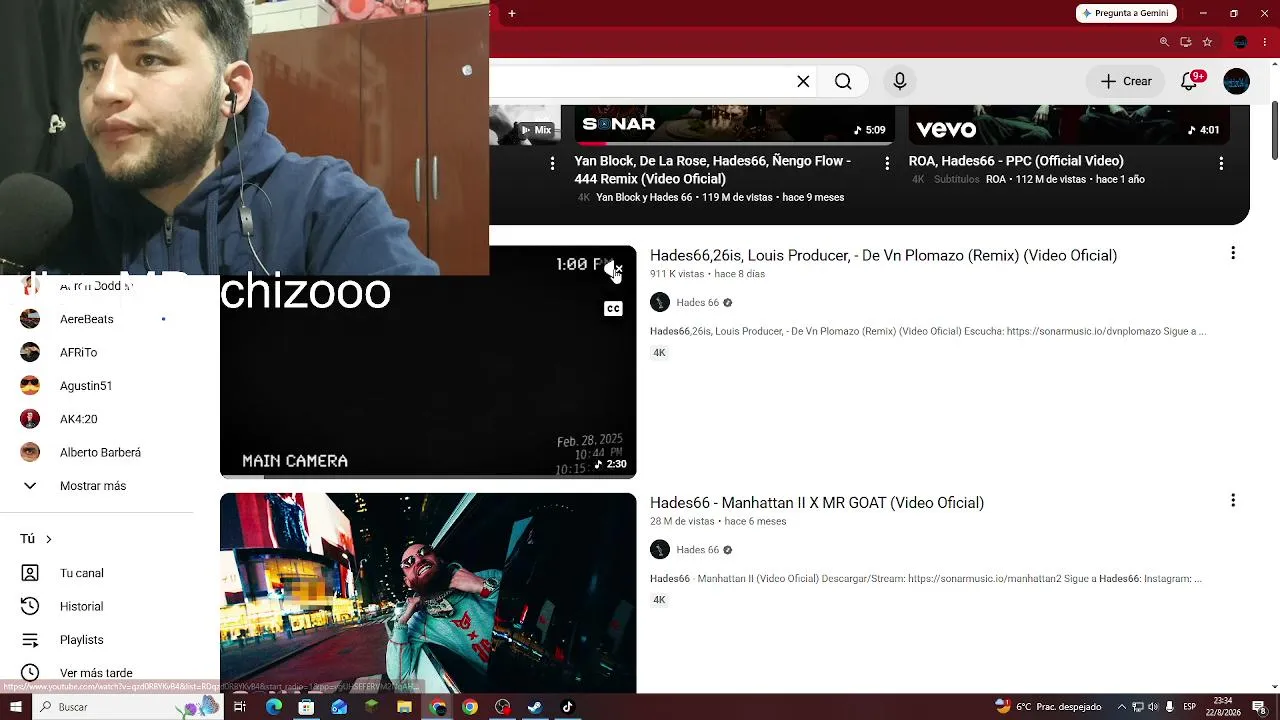The width and height of the screenshot is (1280, 720).
Task: Open the Sonar 444 Remix thumbnail
Action: (x=734, y=124)
